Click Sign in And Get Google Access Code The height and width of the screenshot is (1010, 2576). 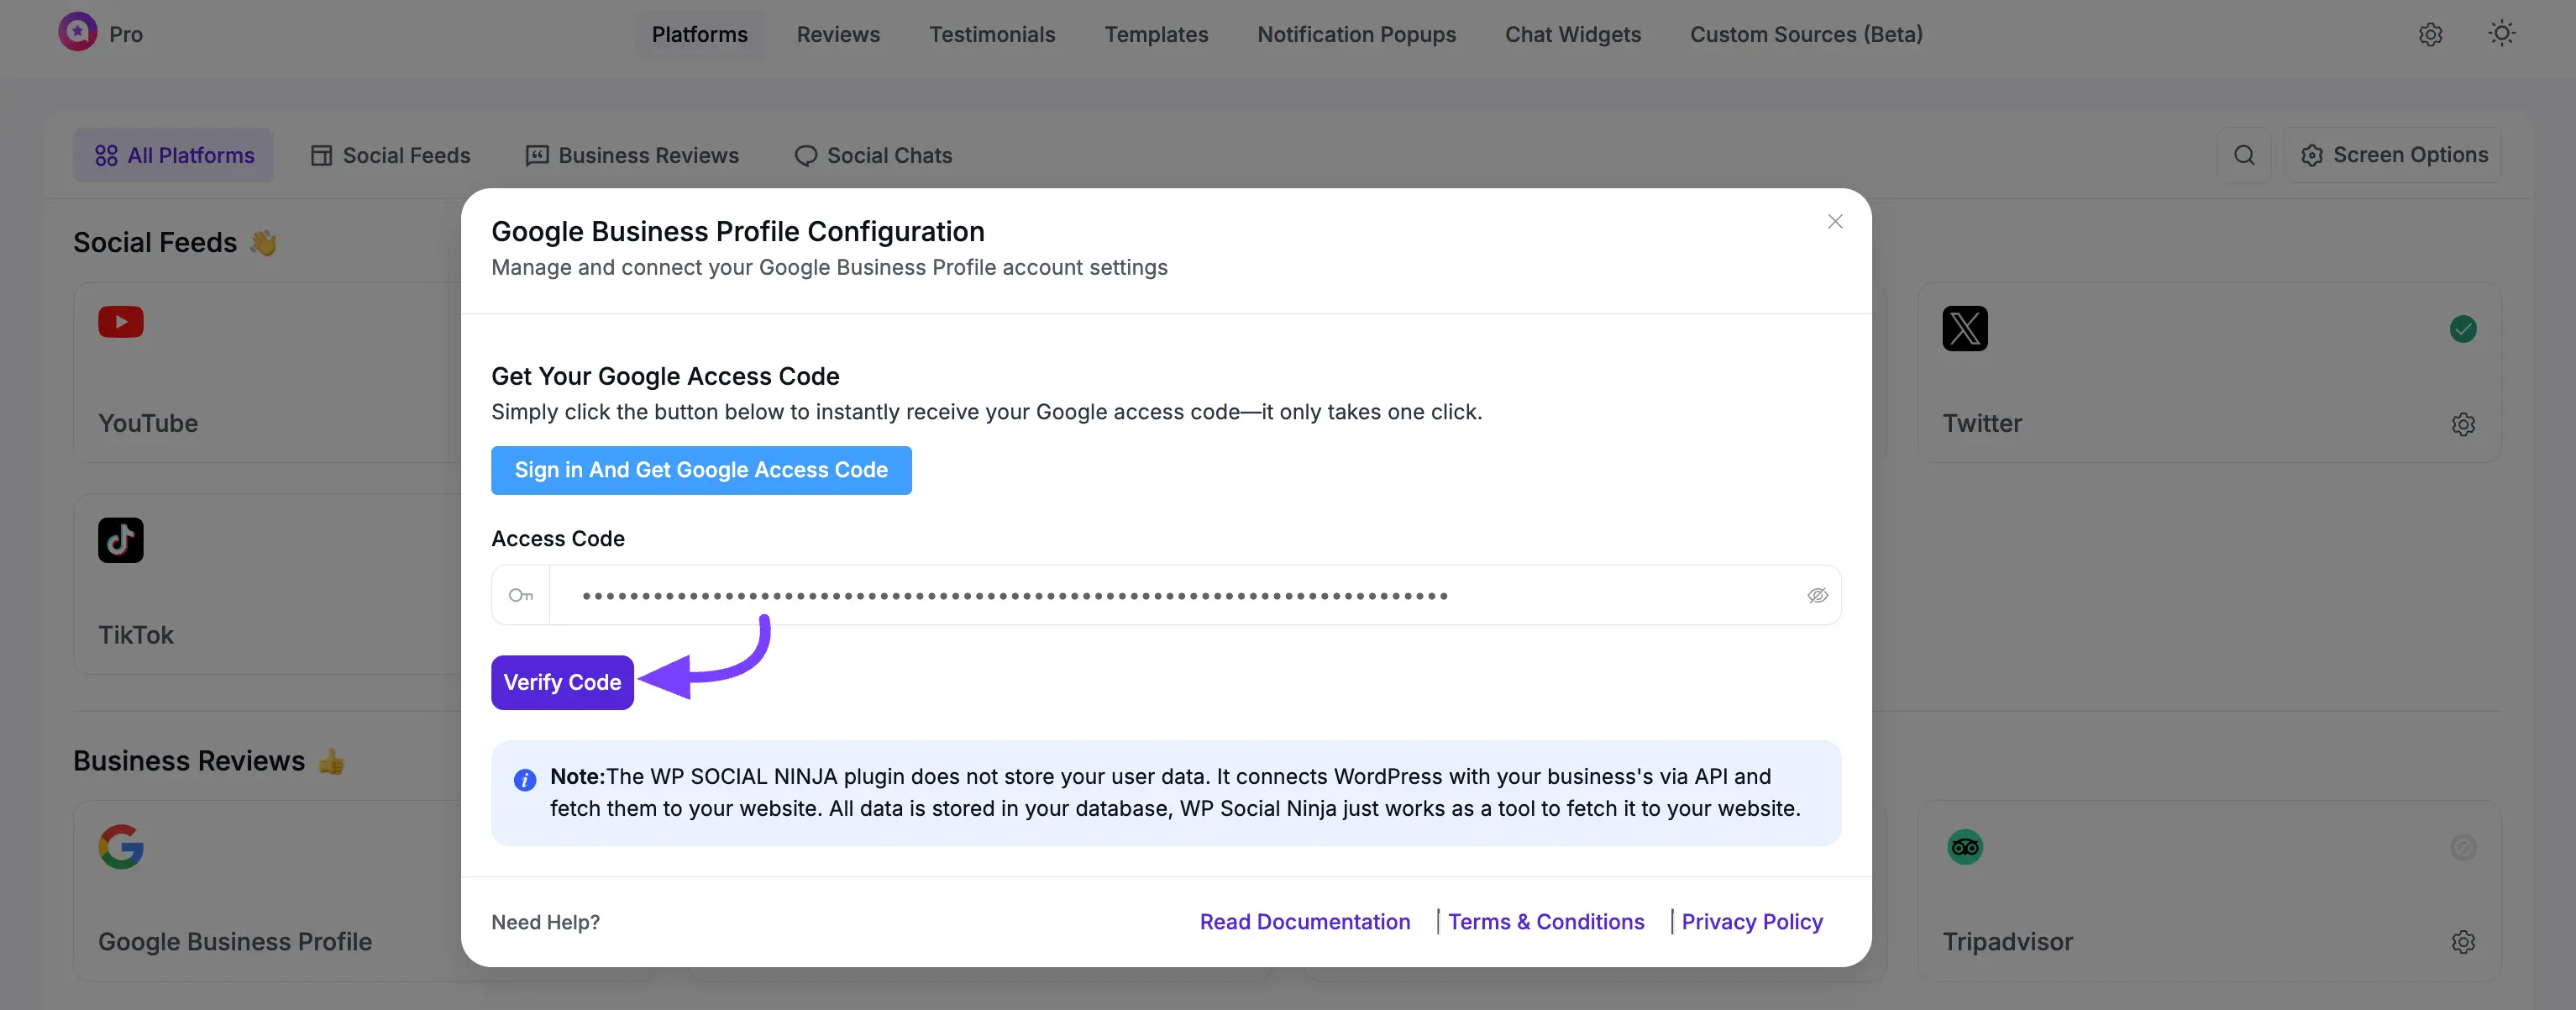(x=701, y=470)
